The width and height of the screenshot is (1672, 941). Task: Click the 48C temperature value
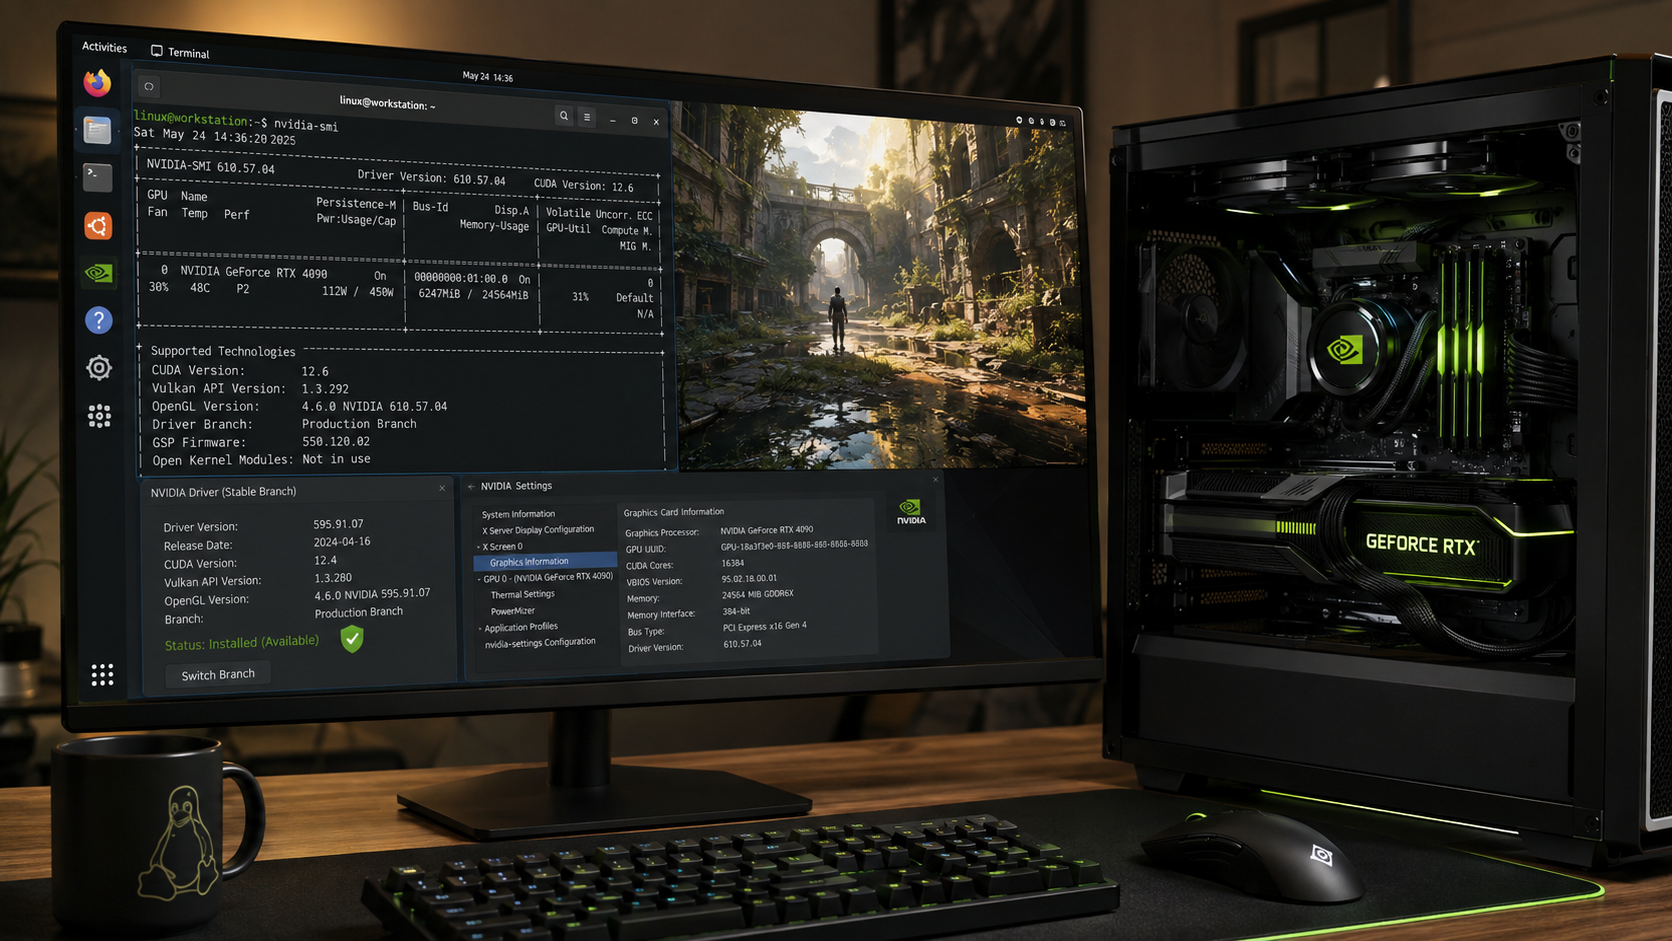click(x=200, y=288)
